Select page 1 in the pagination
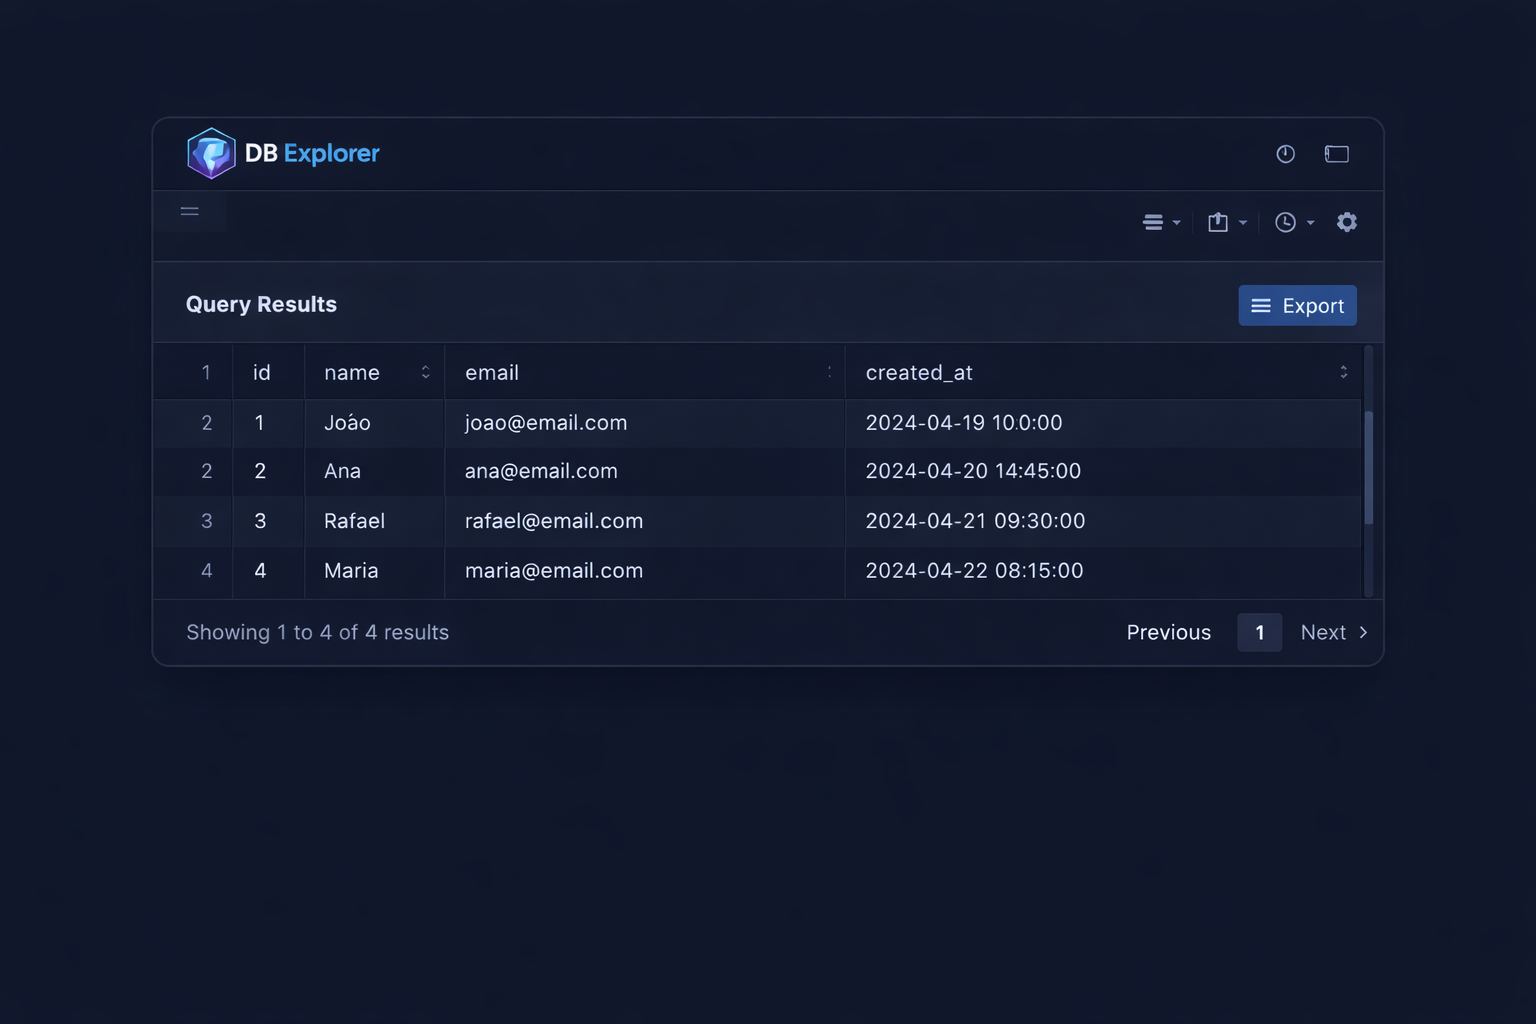The height and width of the screenshot is (1024, 1536). 1259,632
